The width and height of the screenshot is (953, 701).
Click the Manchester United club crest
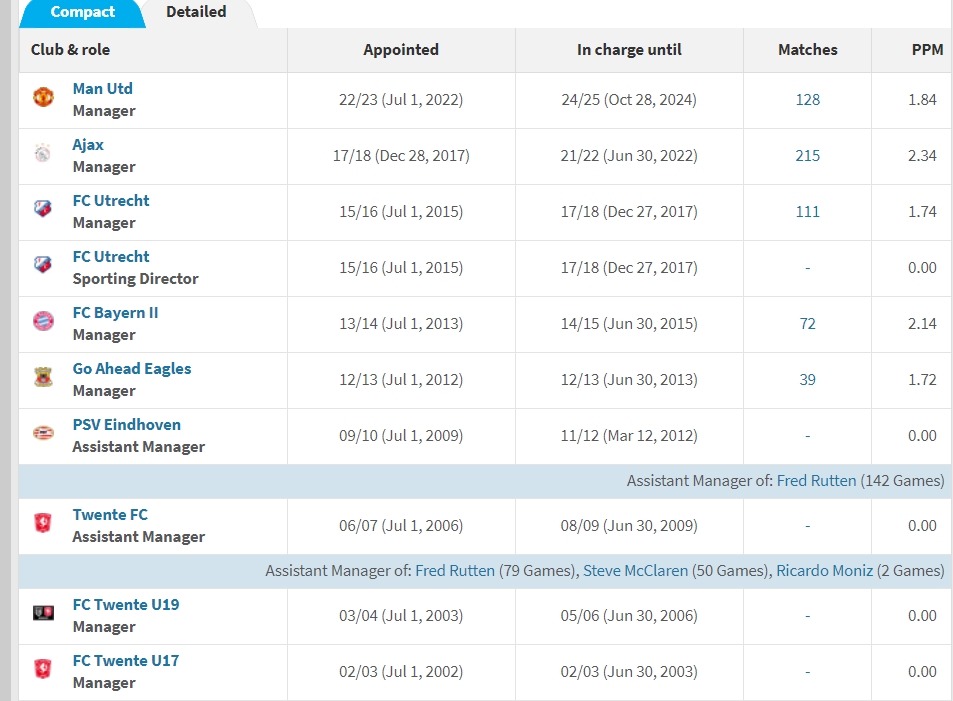tap(43, 97)
